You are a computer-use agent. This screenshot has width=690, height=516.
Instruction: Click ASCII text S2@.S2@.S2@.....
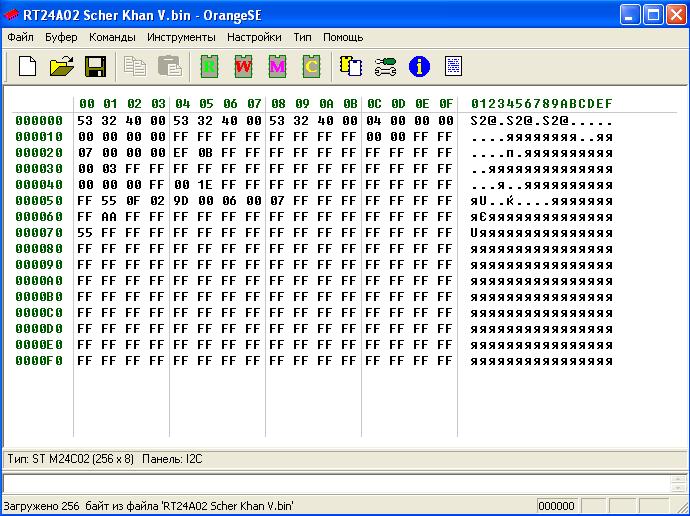(518, 121)
